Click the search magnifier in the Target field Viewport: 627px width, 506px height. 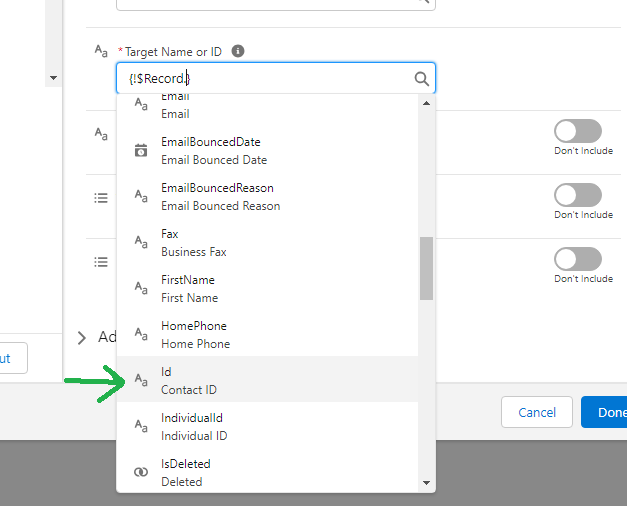coord(421,79)
